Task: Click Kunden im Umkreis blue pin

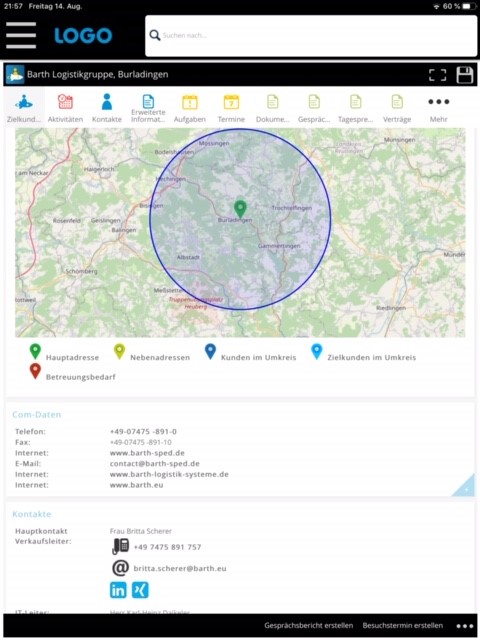Action: (210, 351)
